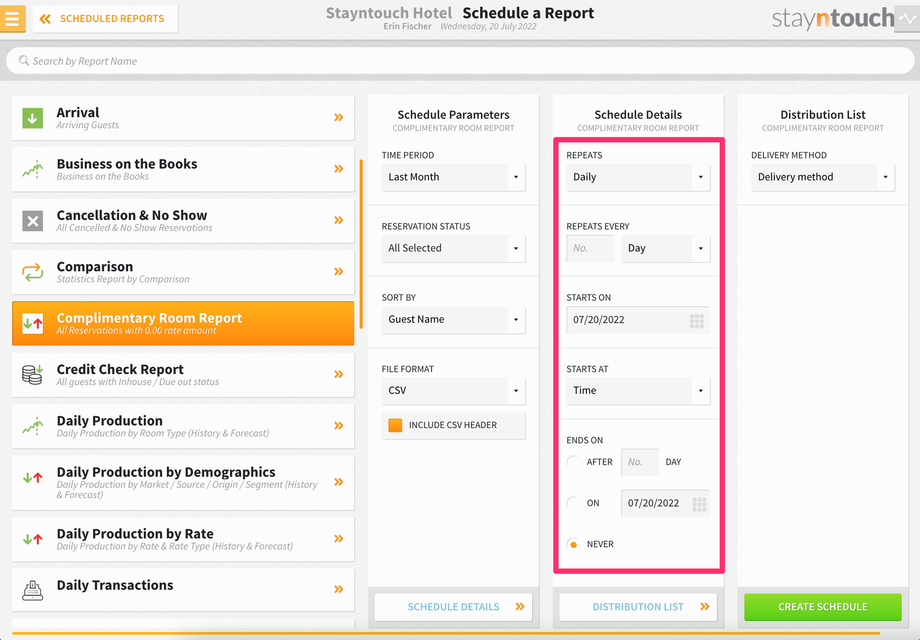Click the search magnifier icon
The image size is (920, 640).
[x=23, y=60]
